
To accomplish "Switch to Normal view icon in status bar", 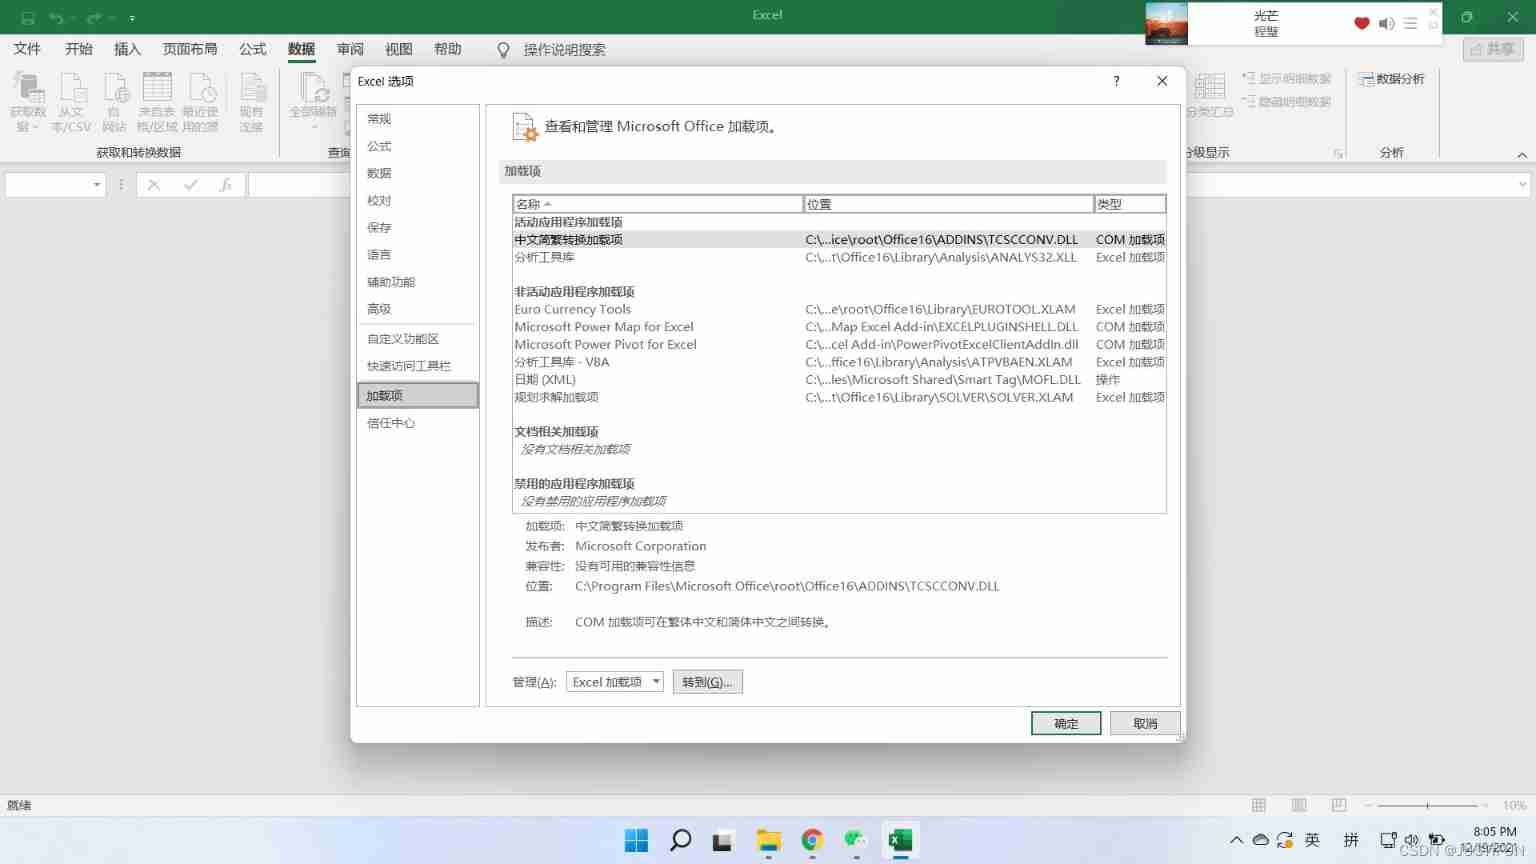I will pyautogui.click(x=1259, y=805).
